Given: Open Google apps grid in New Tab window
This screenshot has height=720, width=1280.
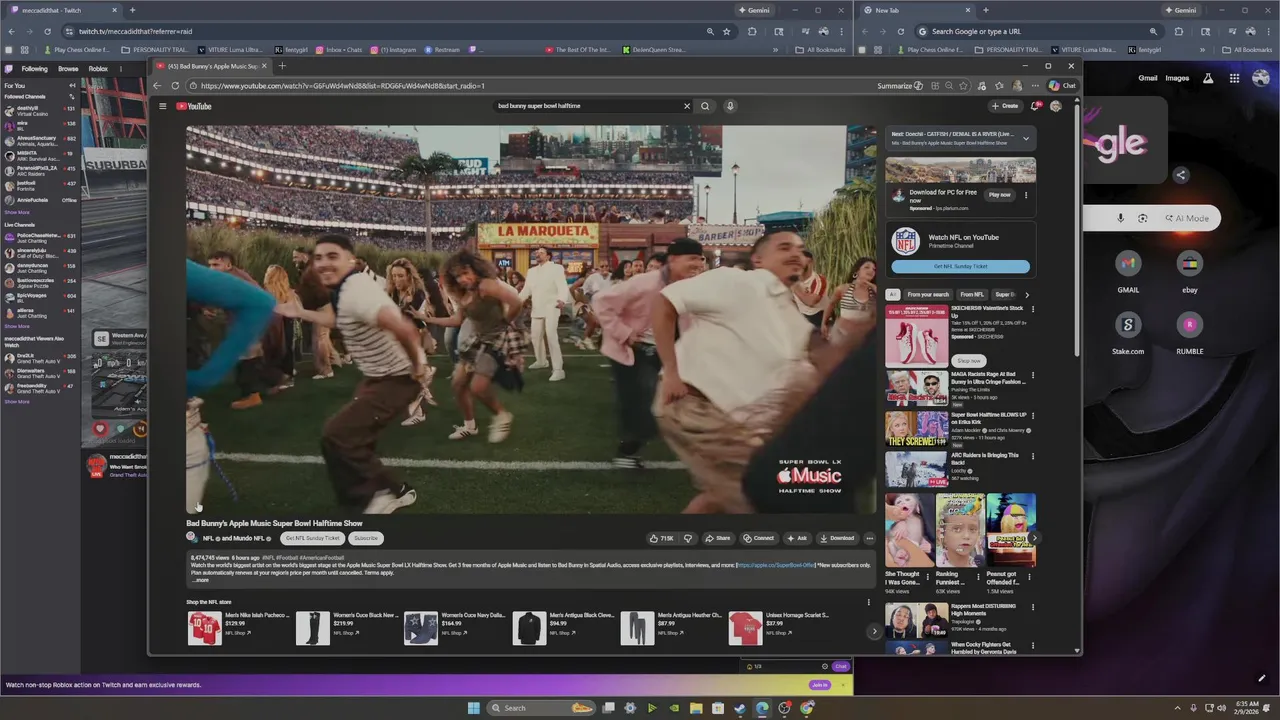Looking at the screenshot, I should 1235,78.
